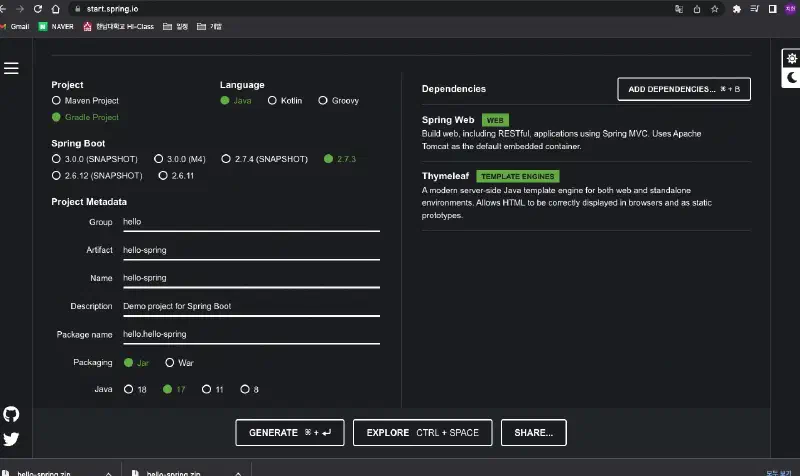This screenshot has height=476, width=800.
Task: Open the browser extensions puzzle icon
Action: [x=737, y=8]
